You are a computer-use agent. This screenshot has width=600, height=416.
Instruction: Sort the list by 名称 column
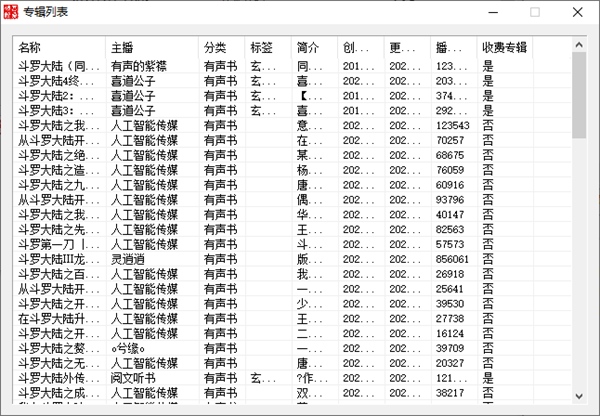click(58, 47)
